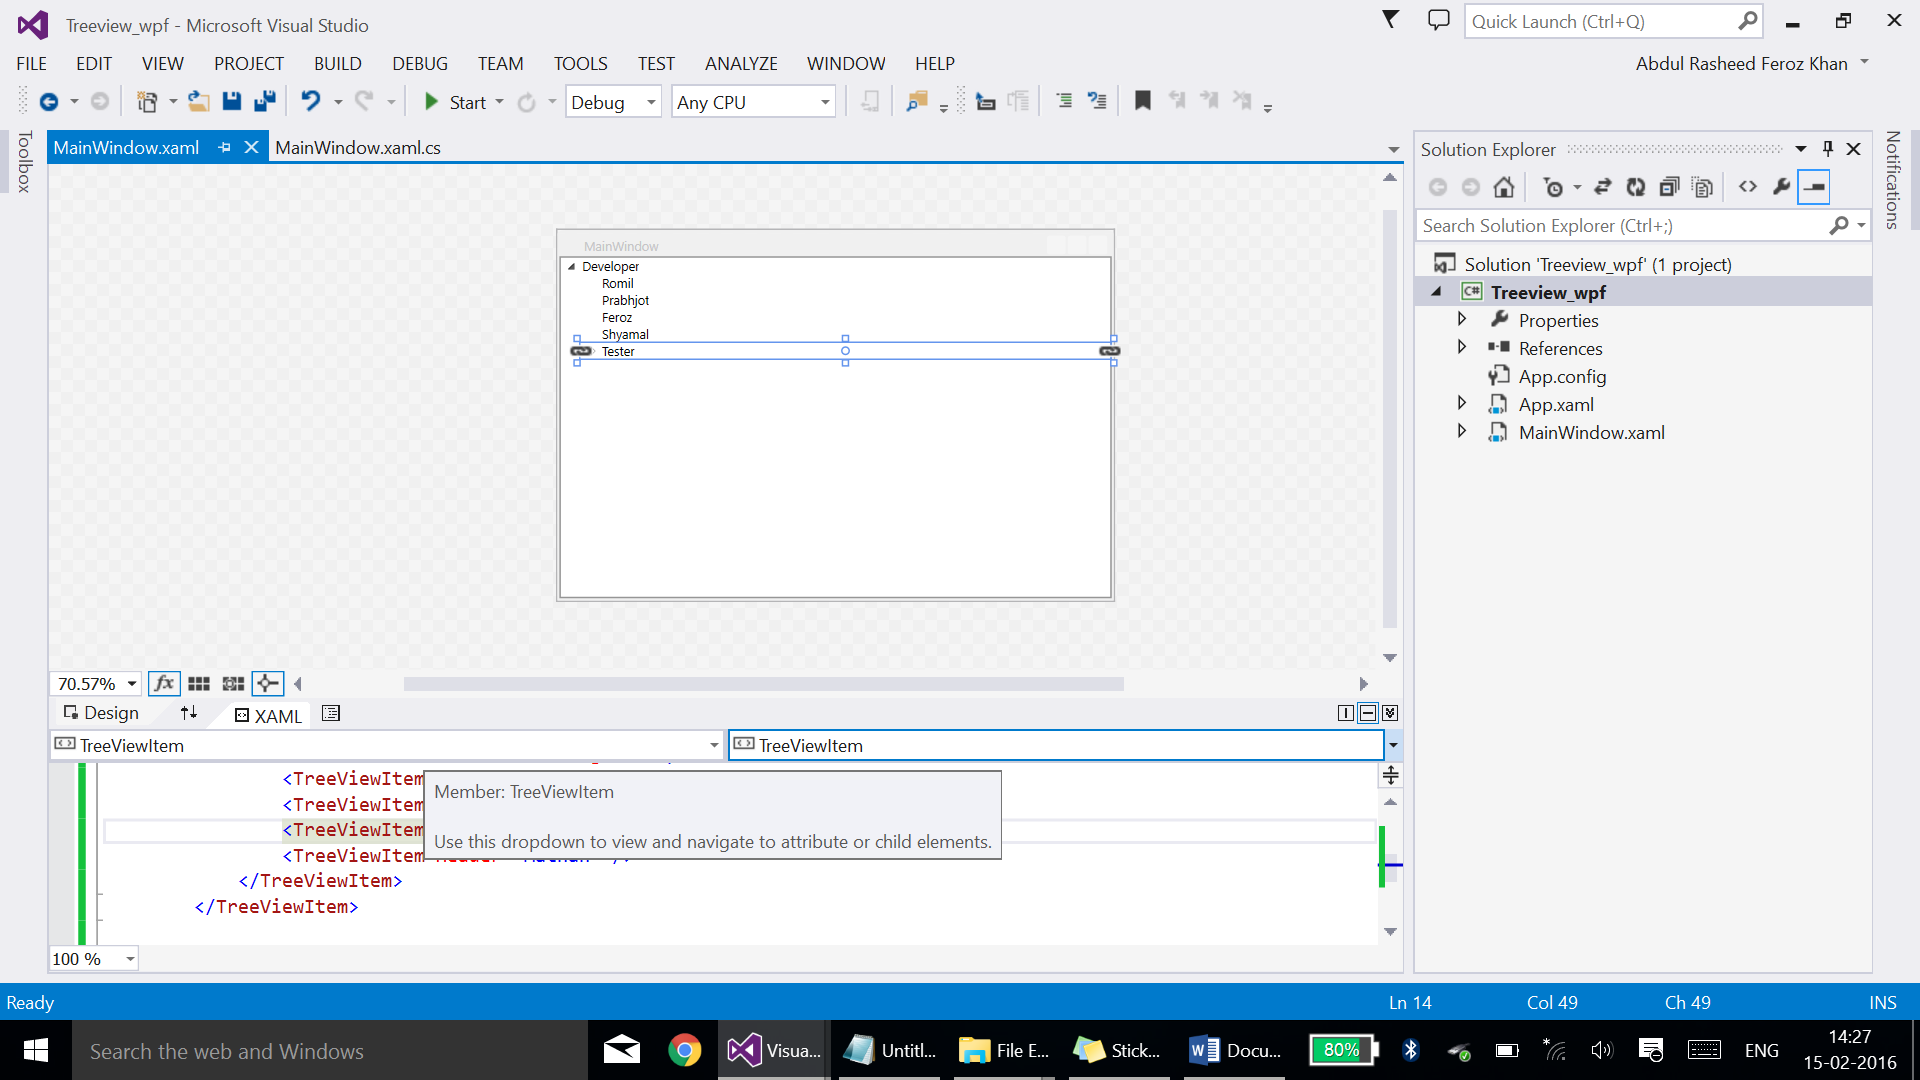Click the Save All toolbar icon
The image size is (1920, 1080).
tap(265, 101)
